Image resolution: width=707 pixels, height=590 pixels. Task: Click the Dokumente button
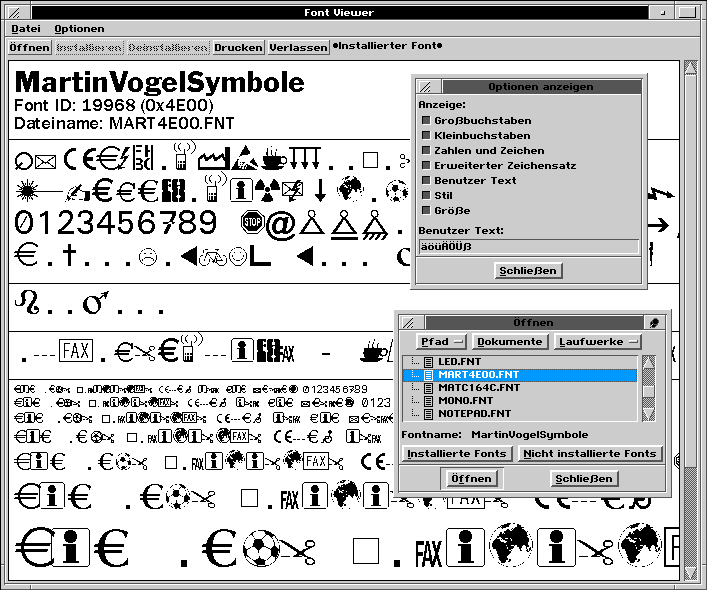510,342
